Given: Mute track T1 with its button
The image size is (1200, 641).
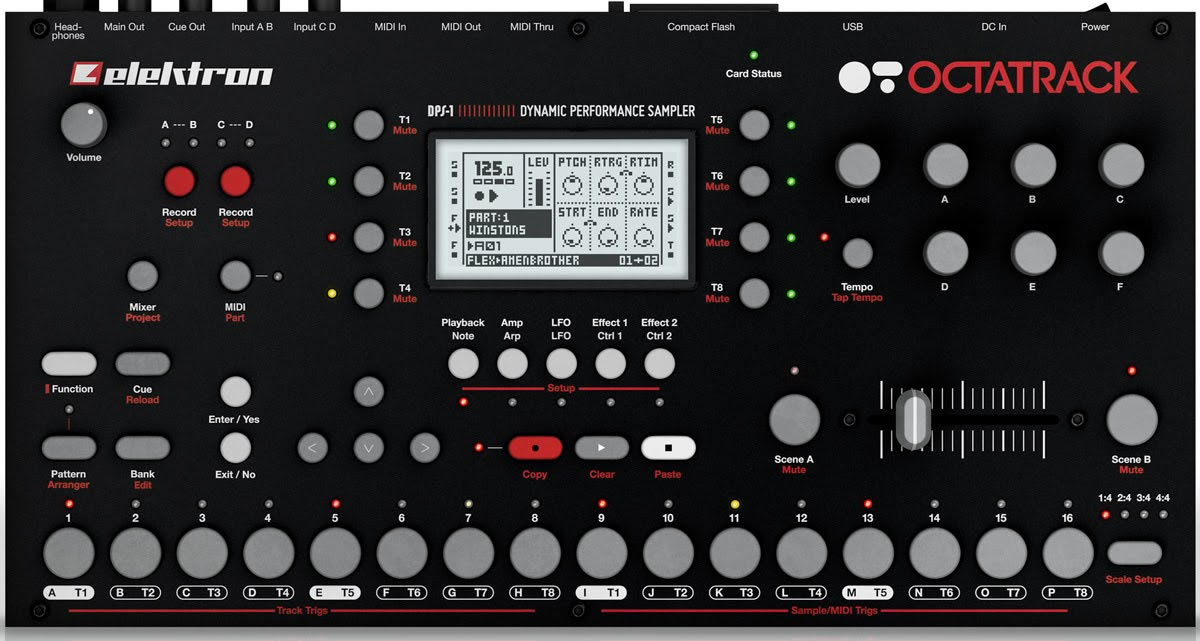Looking at the screenshot, I should [x=368, y=125].
